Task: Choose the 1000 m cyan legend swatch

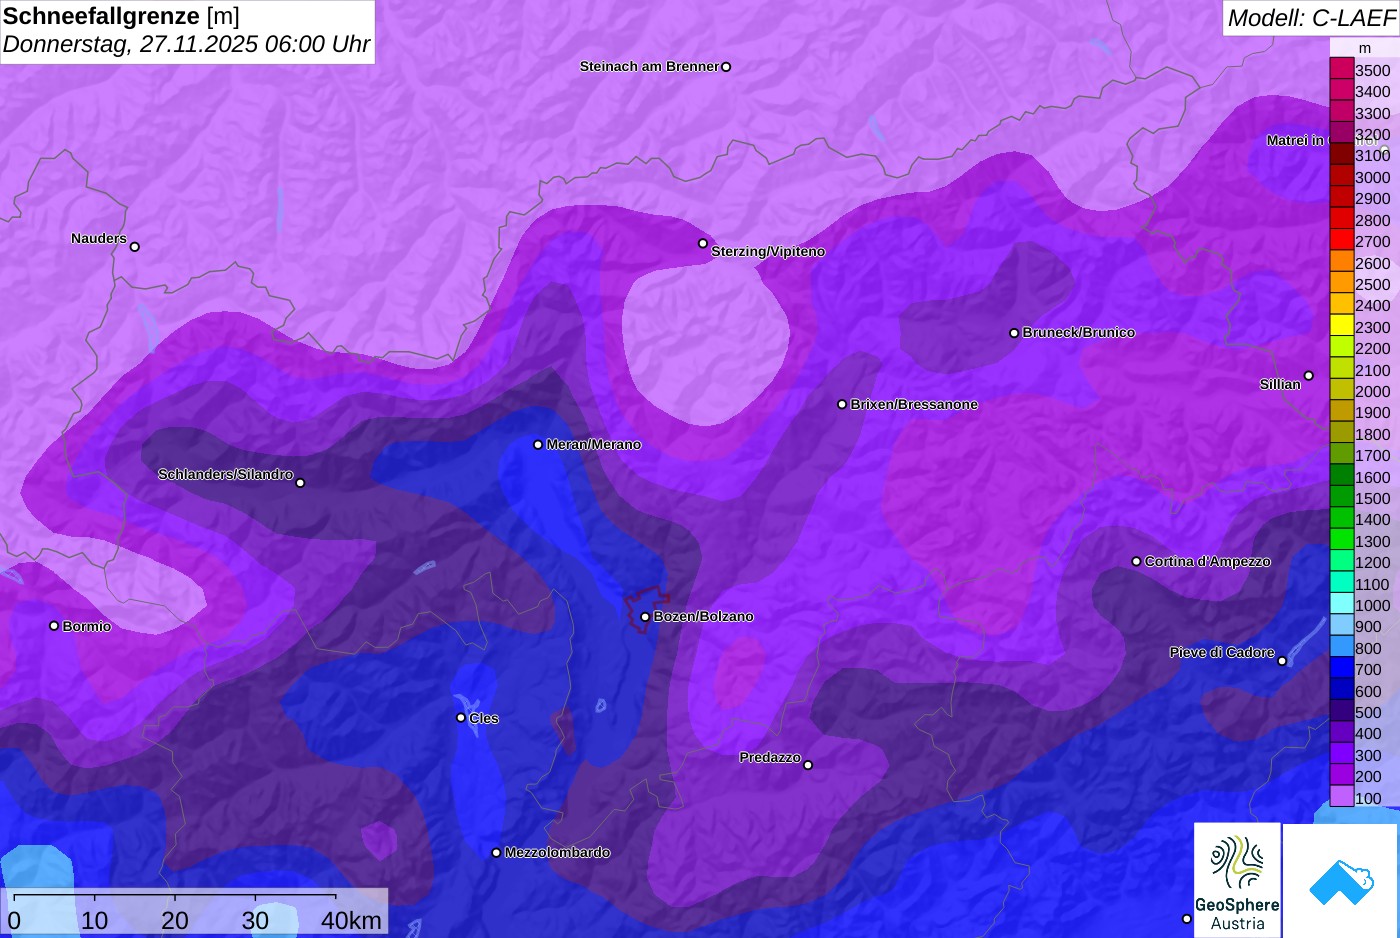Action: (x=1341, y=605)
